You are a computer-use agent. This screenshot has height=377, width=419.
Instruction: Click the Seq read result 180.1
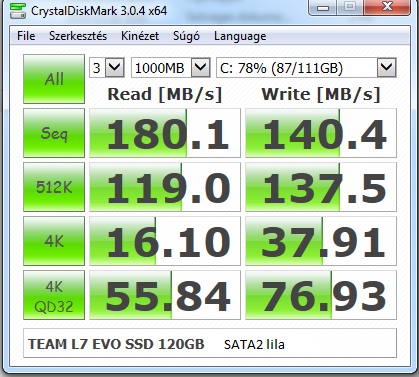[165, 133]
